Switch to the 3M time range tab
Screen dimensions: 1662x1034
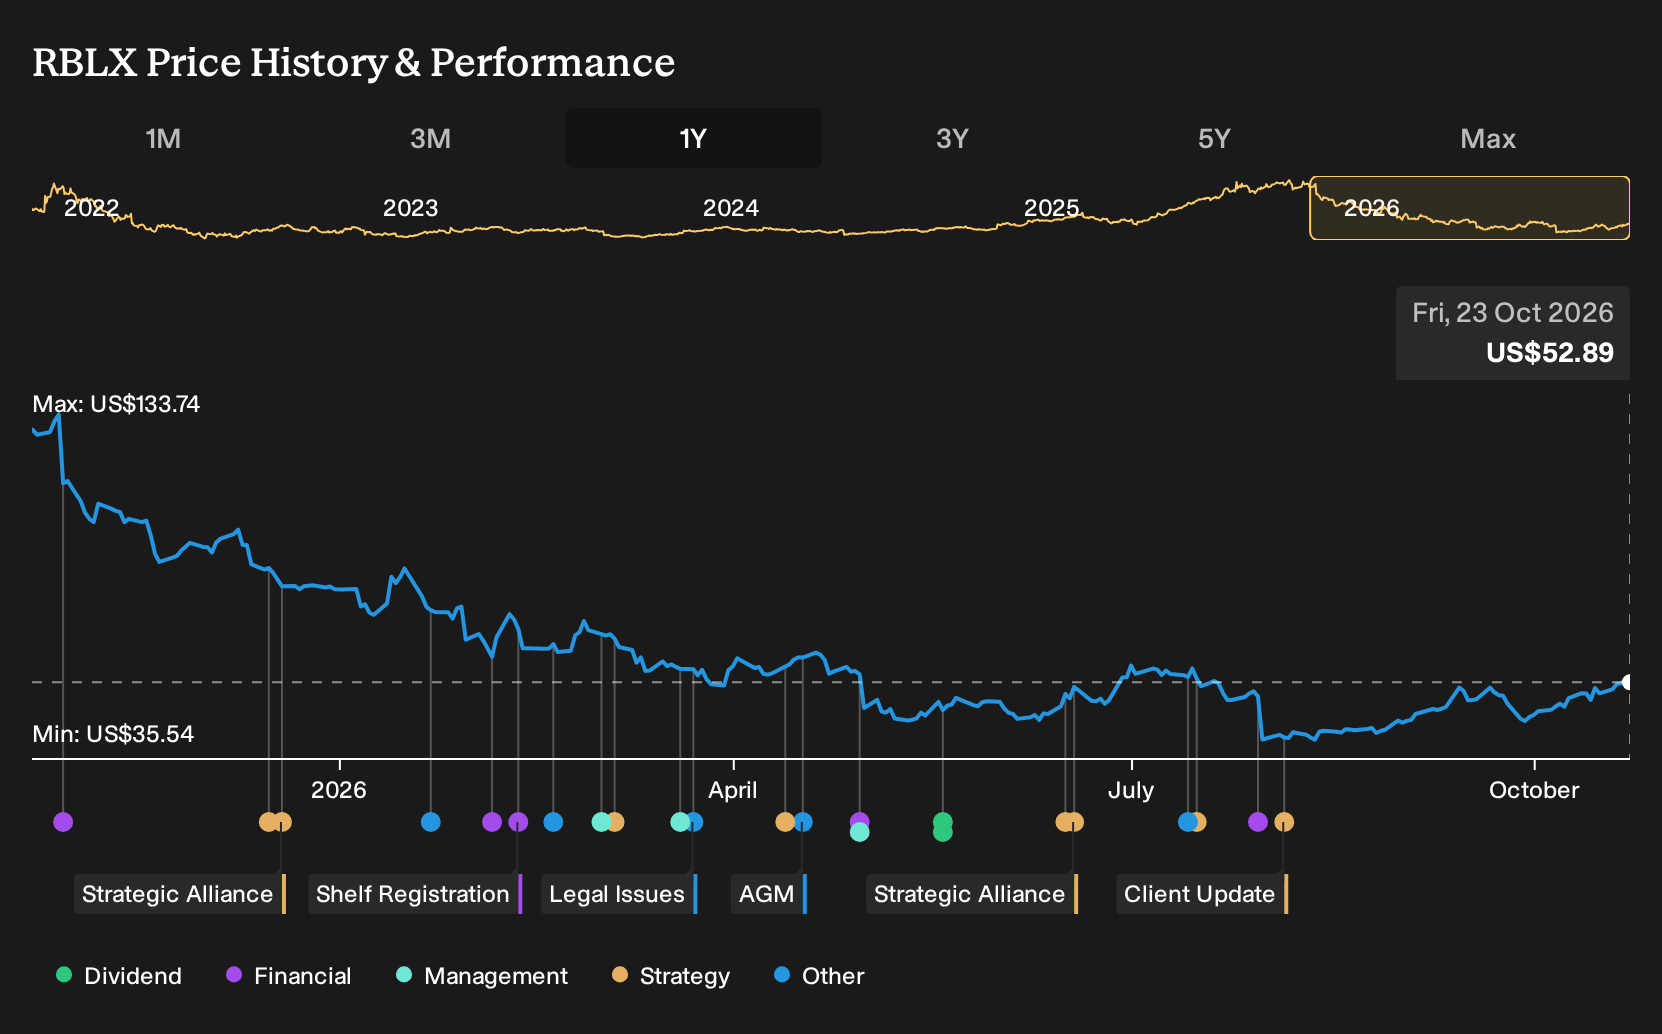(430, 139)
